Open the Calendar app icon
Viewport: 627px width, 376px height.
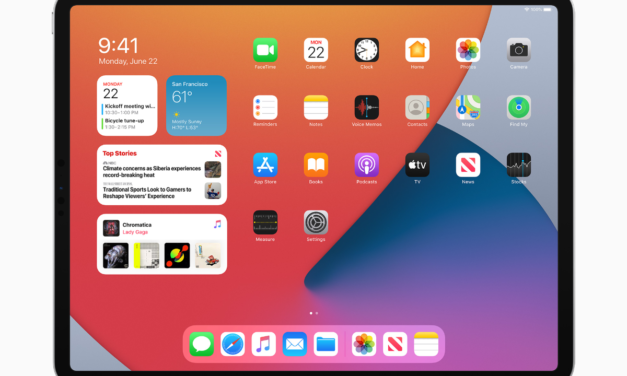(x=316, y=50)
